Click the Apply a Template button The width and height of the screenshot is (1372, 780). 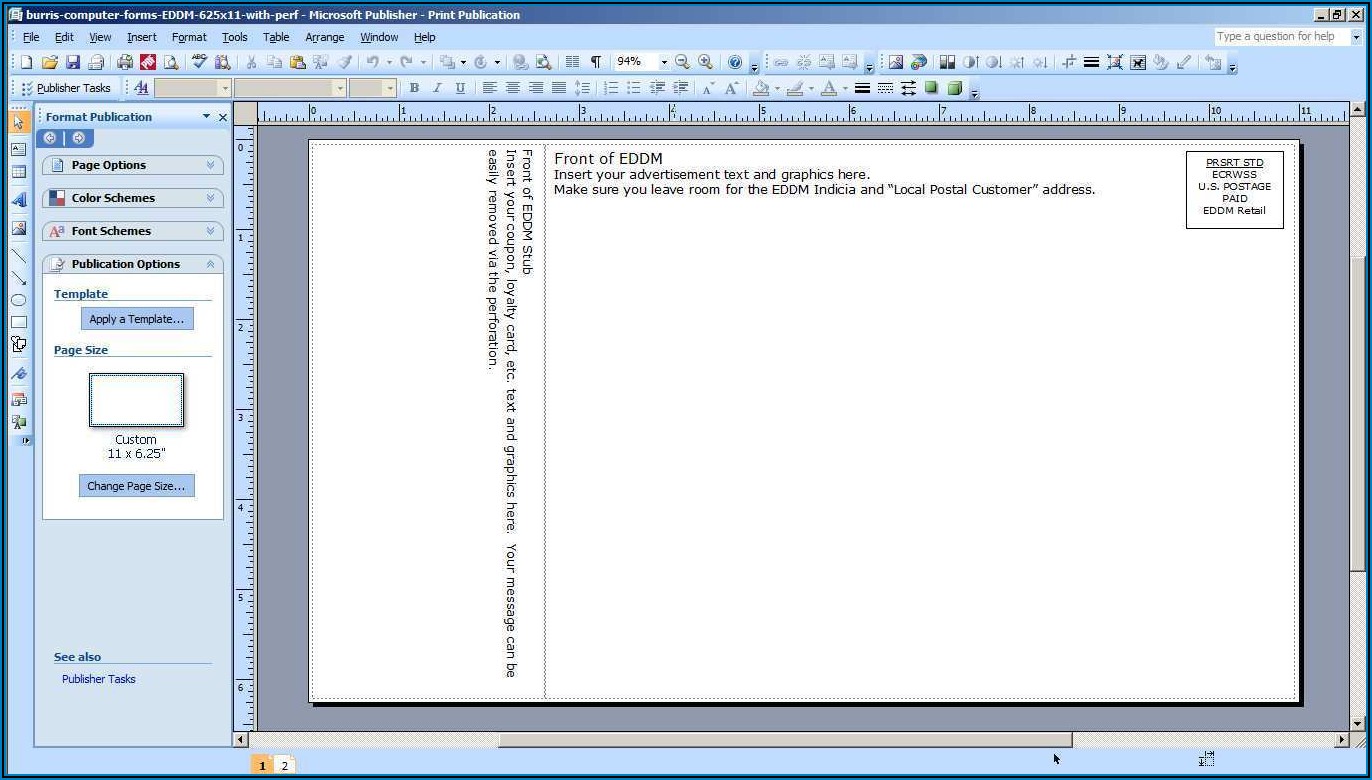pos(137,319)
